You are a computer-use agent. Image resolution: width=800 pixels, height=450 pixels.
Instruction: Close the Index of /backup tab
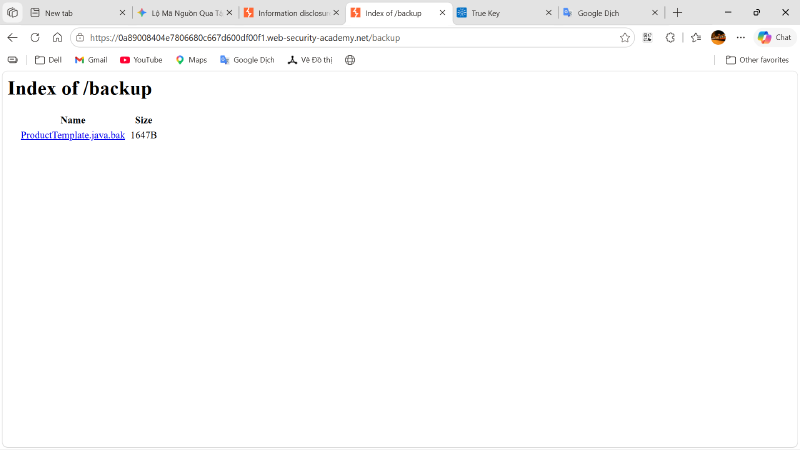click(442, 13)
